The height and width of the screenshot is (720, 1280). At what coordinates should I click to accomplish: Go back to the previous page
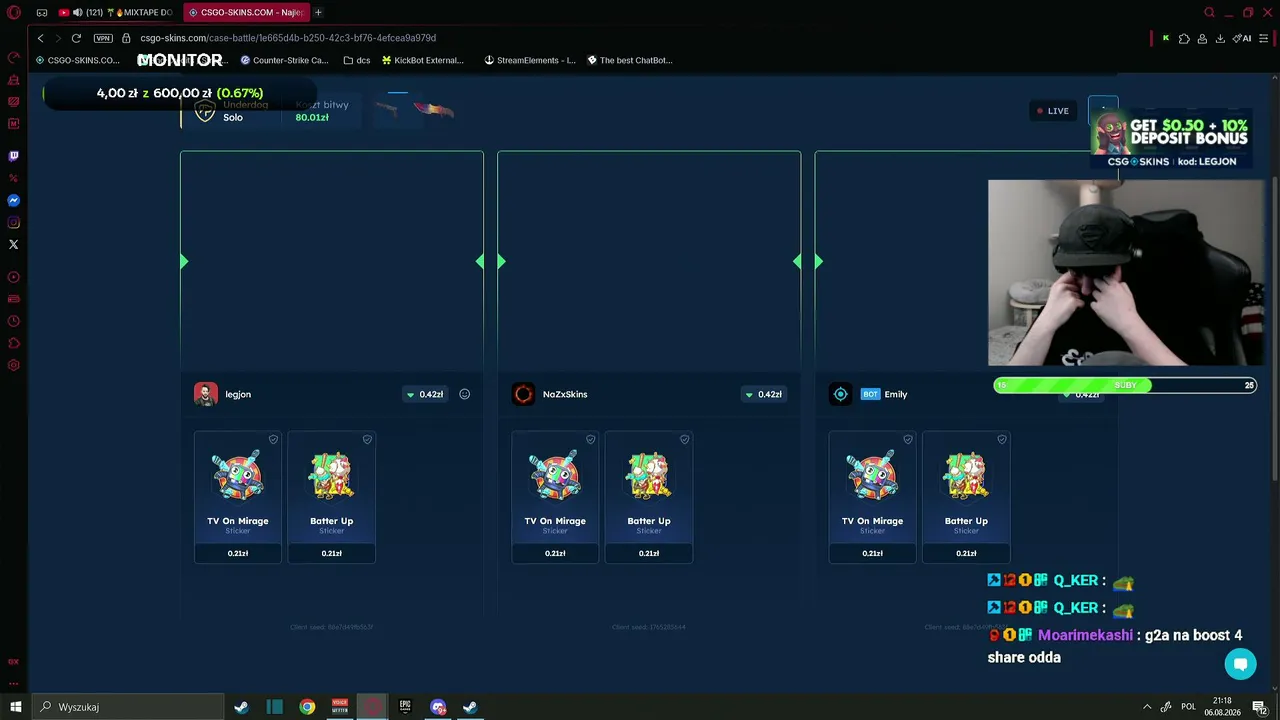pos(40,38)
